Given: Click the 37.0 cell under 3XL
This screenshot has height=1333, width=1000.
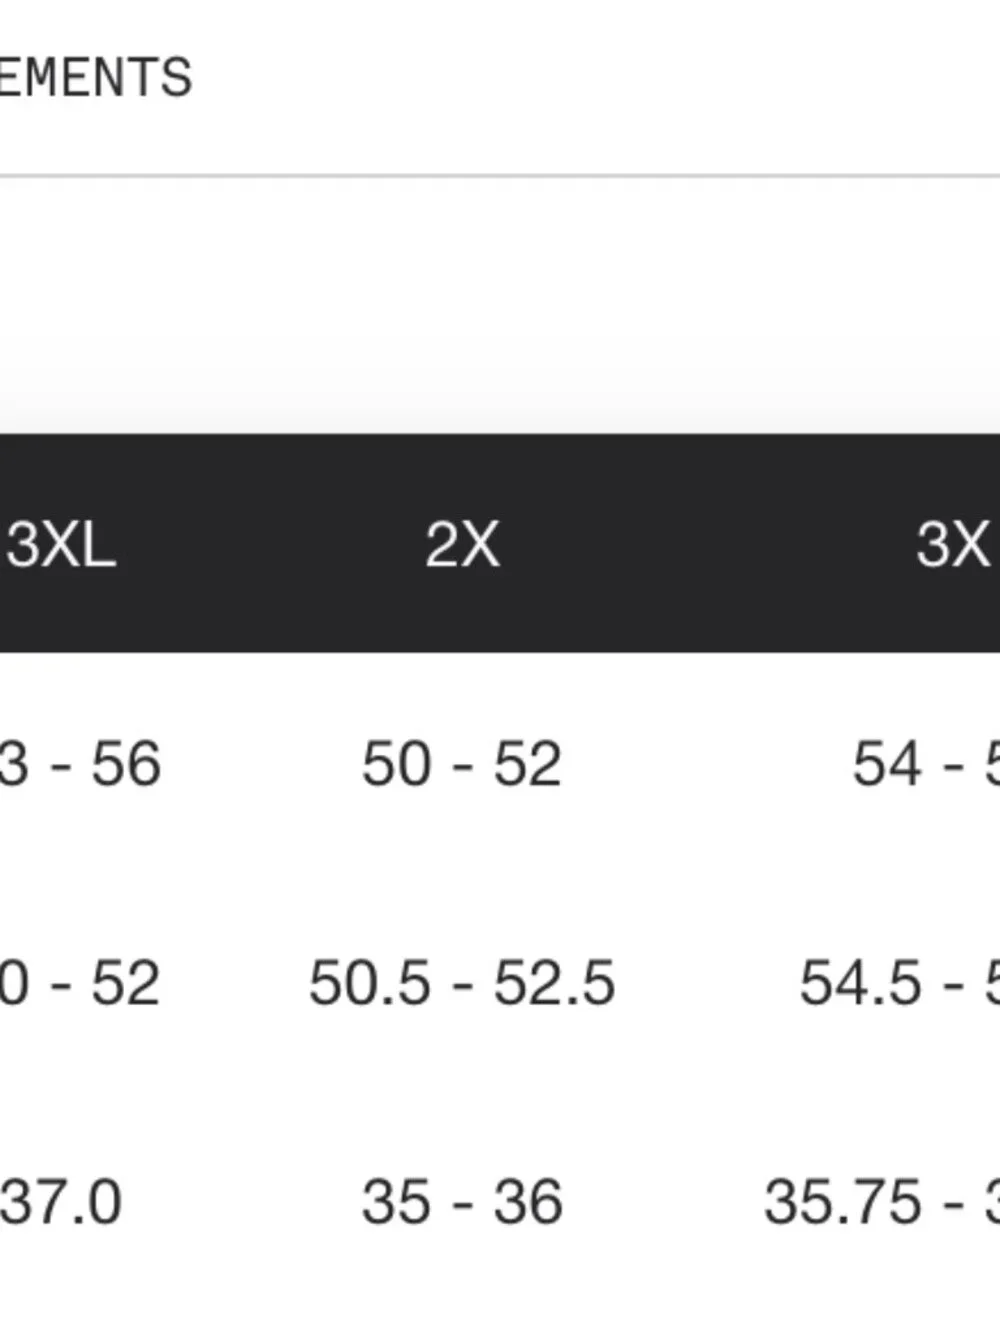Looking at the screenshot, I should pos(61,1202).
